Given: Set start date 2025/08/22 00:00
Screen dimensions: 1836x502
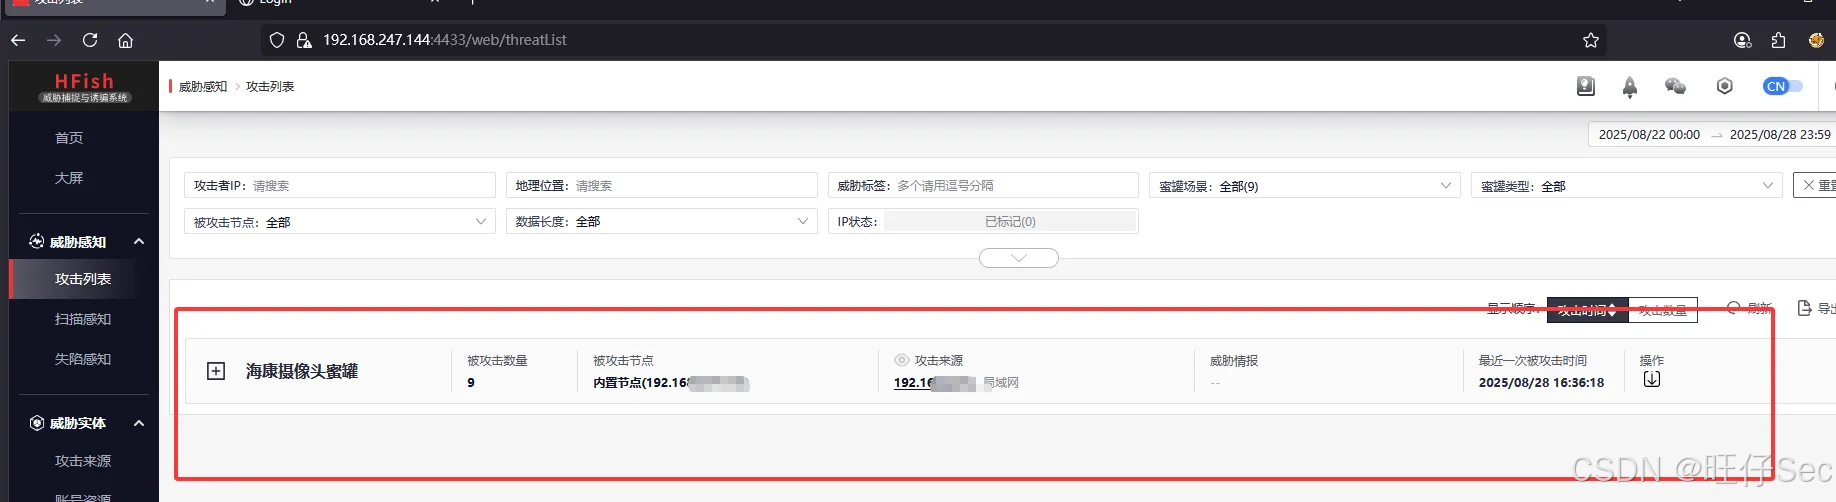Looking at the screenshot, I should tap(1649, 134).
